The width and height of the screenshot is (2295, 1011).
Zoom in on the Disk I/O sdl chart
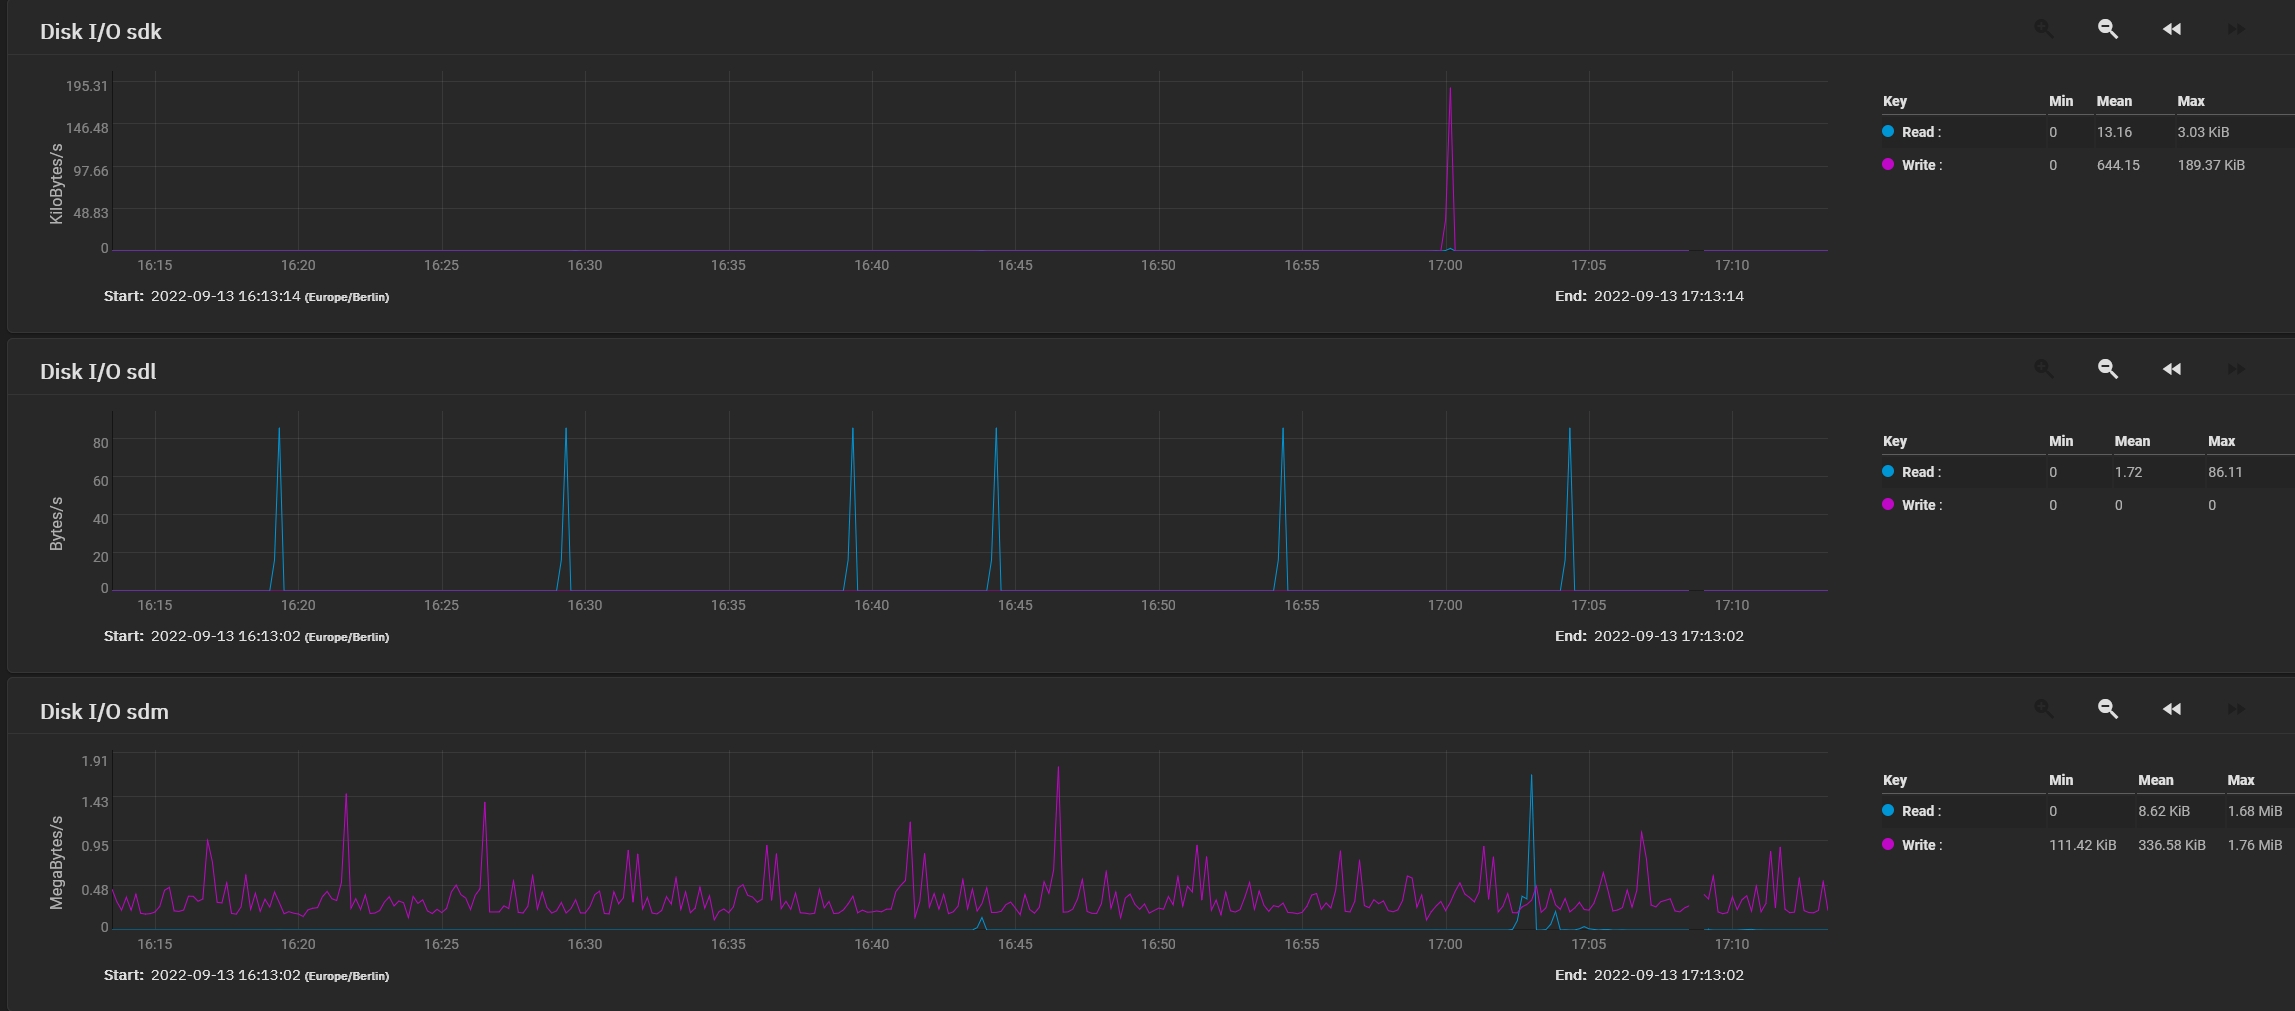tap(2044, 369)
